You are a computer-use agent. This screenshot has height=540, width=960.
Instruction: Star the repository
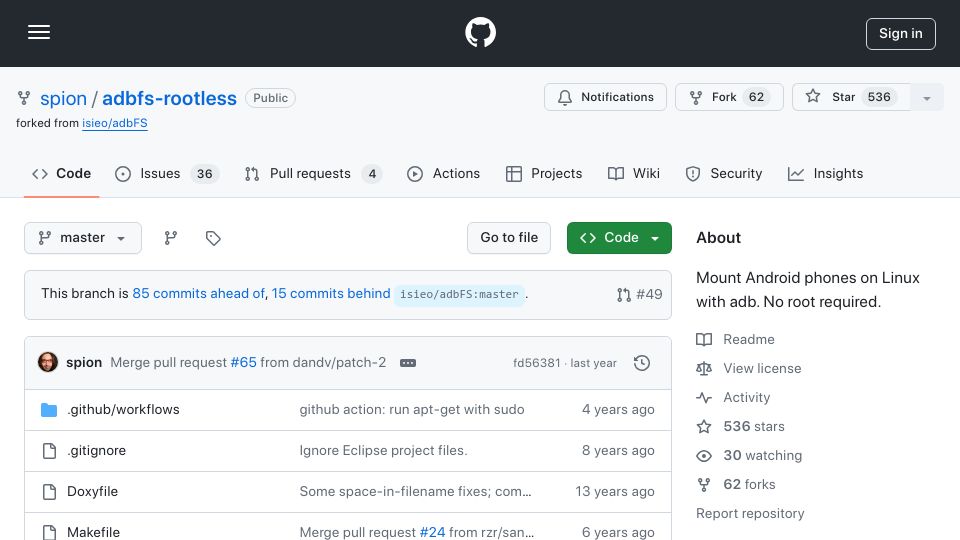click(850, 97)
